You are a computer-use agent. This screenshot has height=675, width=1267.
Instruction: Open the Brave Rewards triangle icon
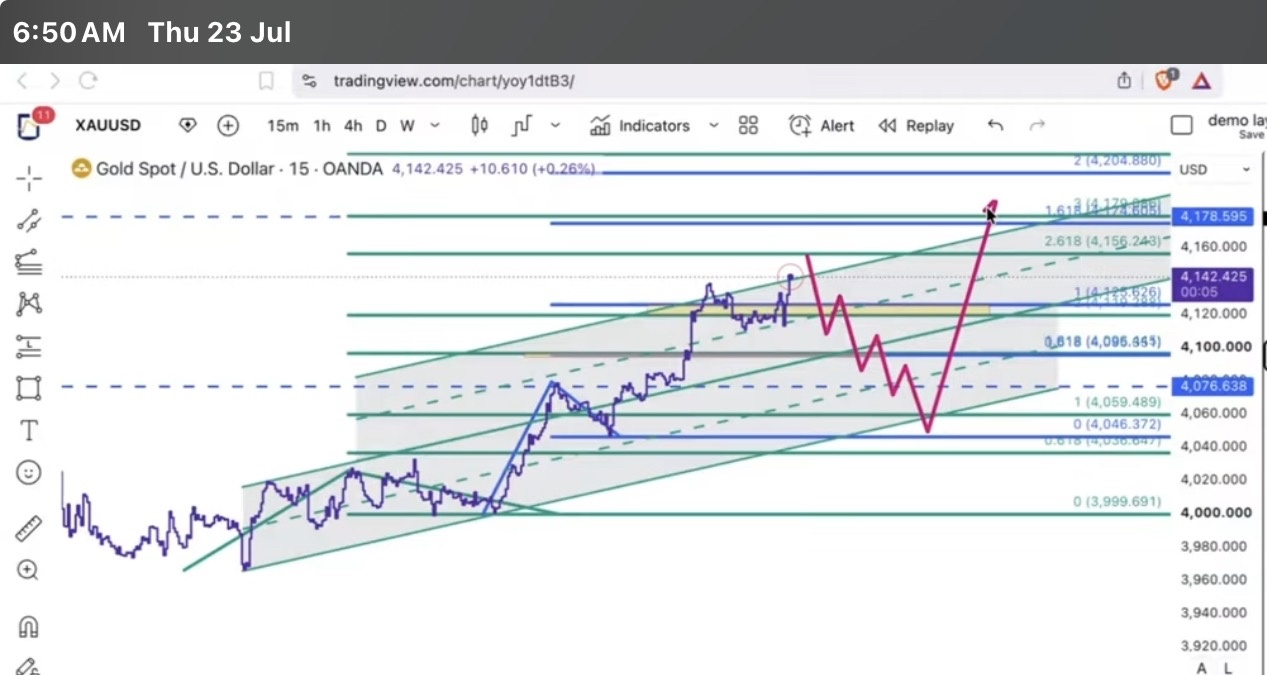pyautogui.click(x=1202, y=81)
